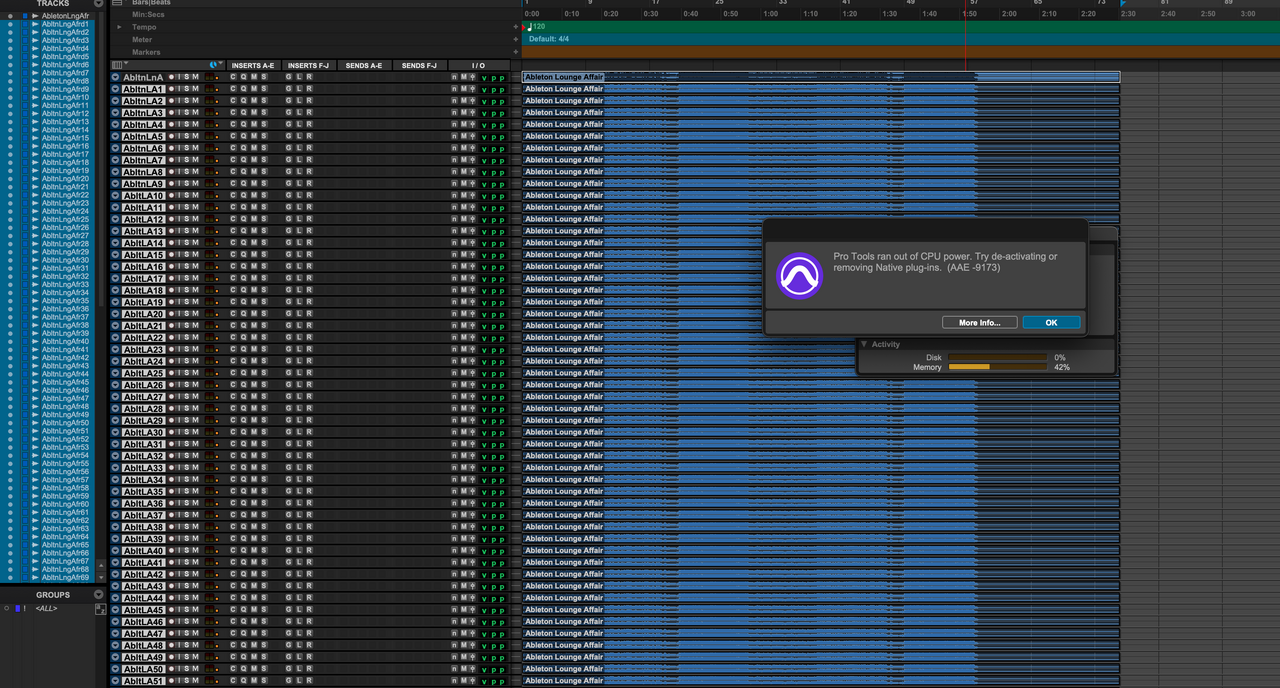Toggle show/hide dot for AbltnLngAfrd3

pyautogui.click(x=10, y=41)
